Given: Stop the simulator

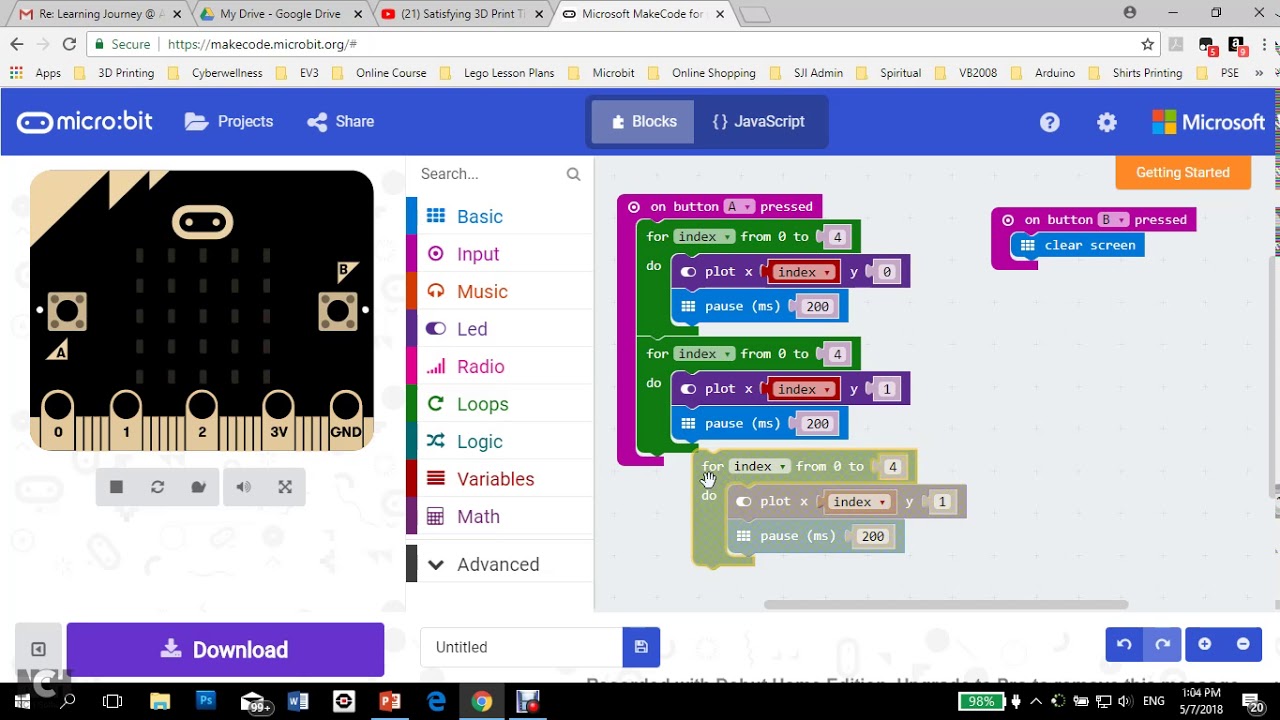Looking at the screenshot, I should tap(116, 487).
